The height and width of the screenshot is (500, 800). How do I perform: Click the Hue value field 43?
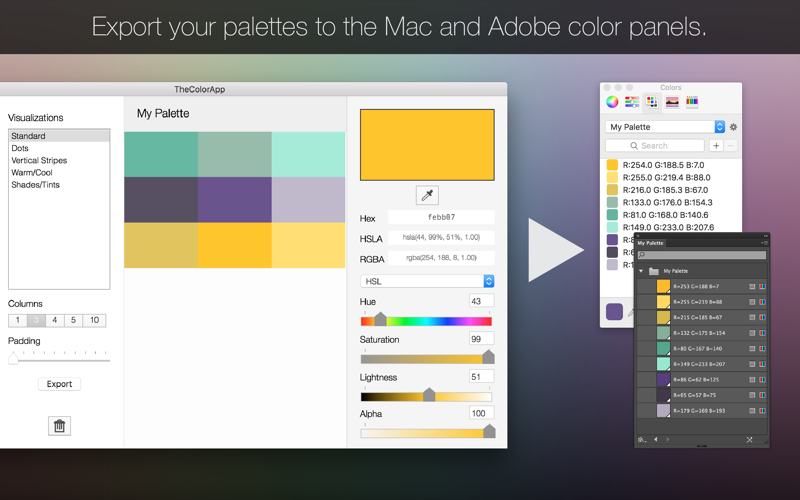tap(481, 301)
